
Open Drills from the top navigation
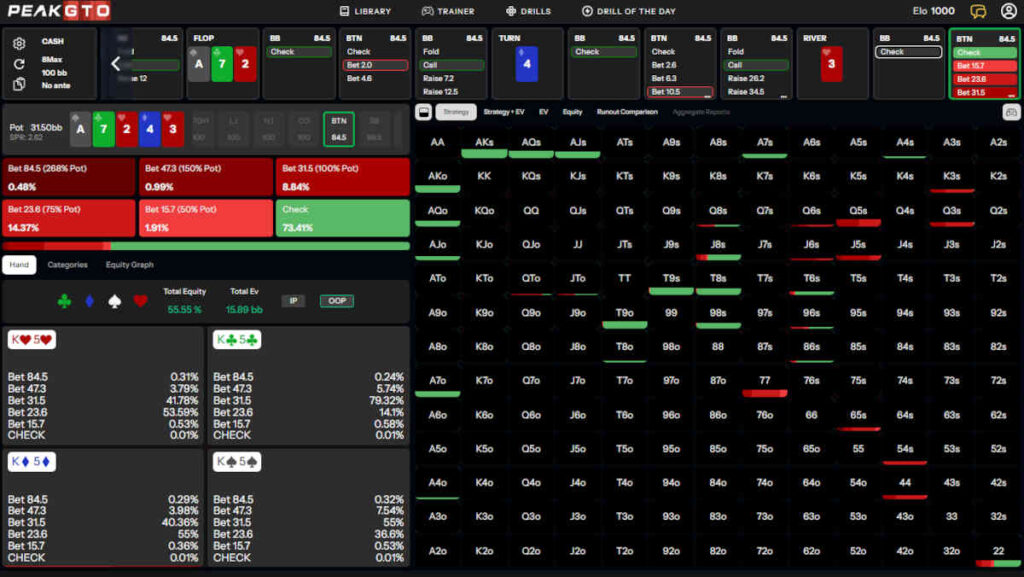point(528,11)
